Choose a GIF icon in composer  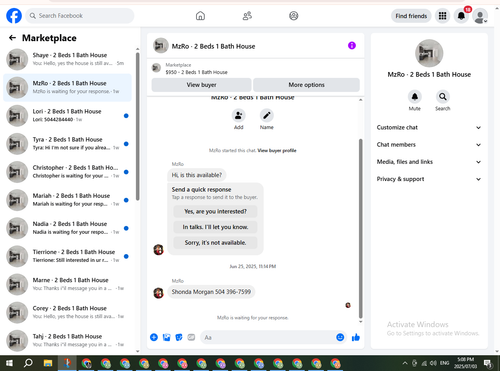pyautogui.click(x=191, y=337)
